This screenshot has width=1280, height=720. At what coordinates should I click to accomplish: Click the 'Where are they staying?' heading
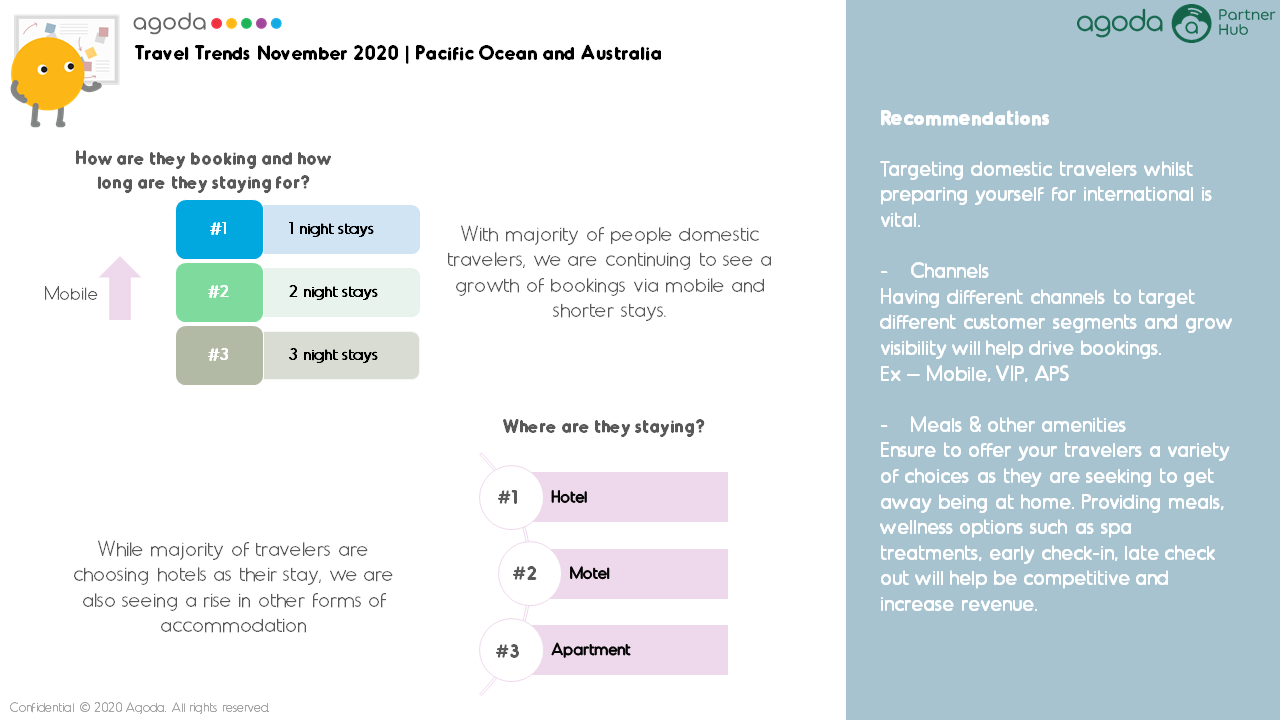(x=604, y=427)
